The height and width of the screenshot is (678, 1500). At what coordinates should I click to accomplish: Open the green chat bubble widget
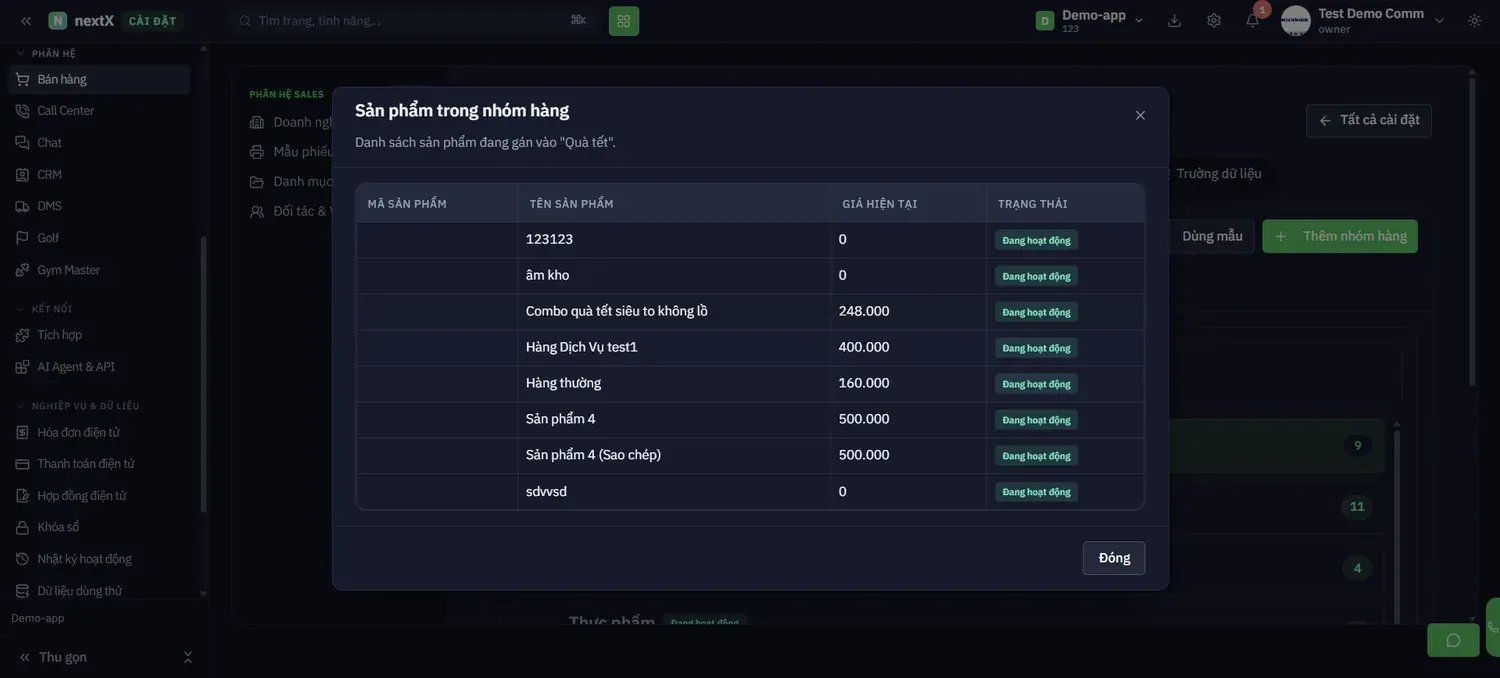(1453, 640)
